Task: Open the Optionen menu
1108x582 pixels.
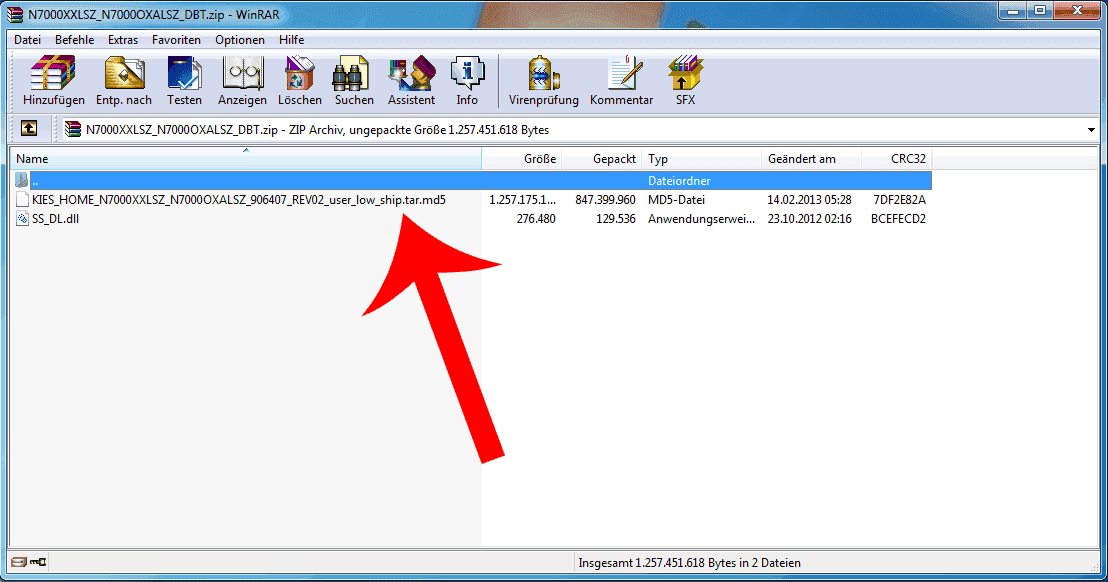Action: (240, 40)
